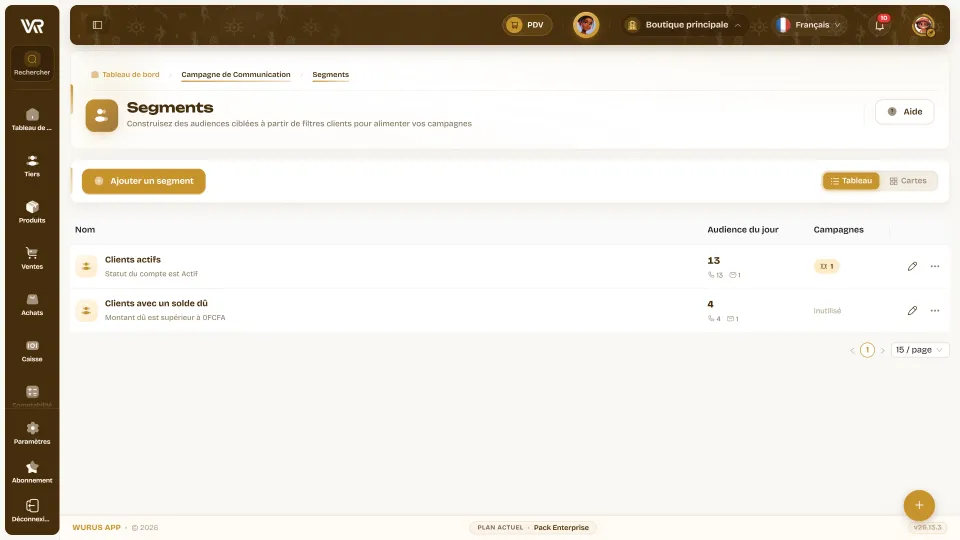Screen dimensions: 960x540
Task: Click the campaign count badge for Clients actifs
Action: coord(827,266)
